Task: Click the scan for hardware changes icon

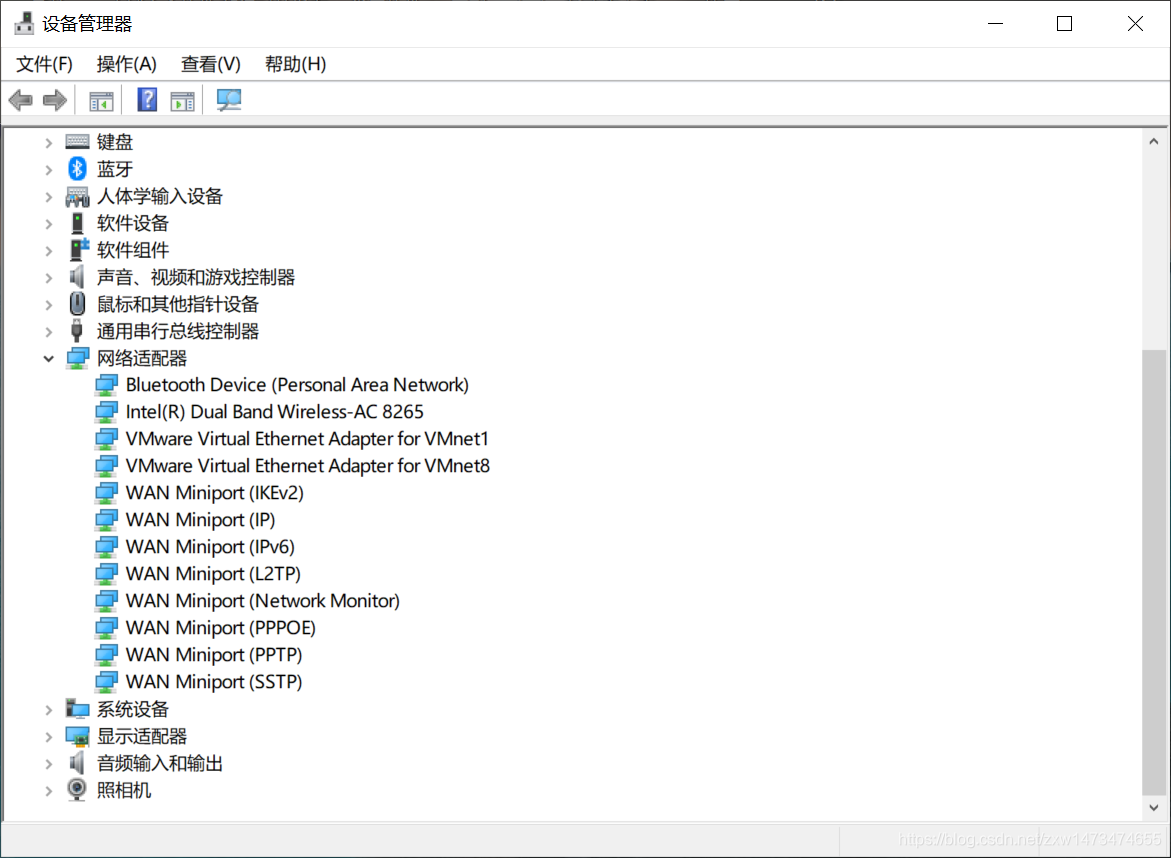Action: coord(229,100)
